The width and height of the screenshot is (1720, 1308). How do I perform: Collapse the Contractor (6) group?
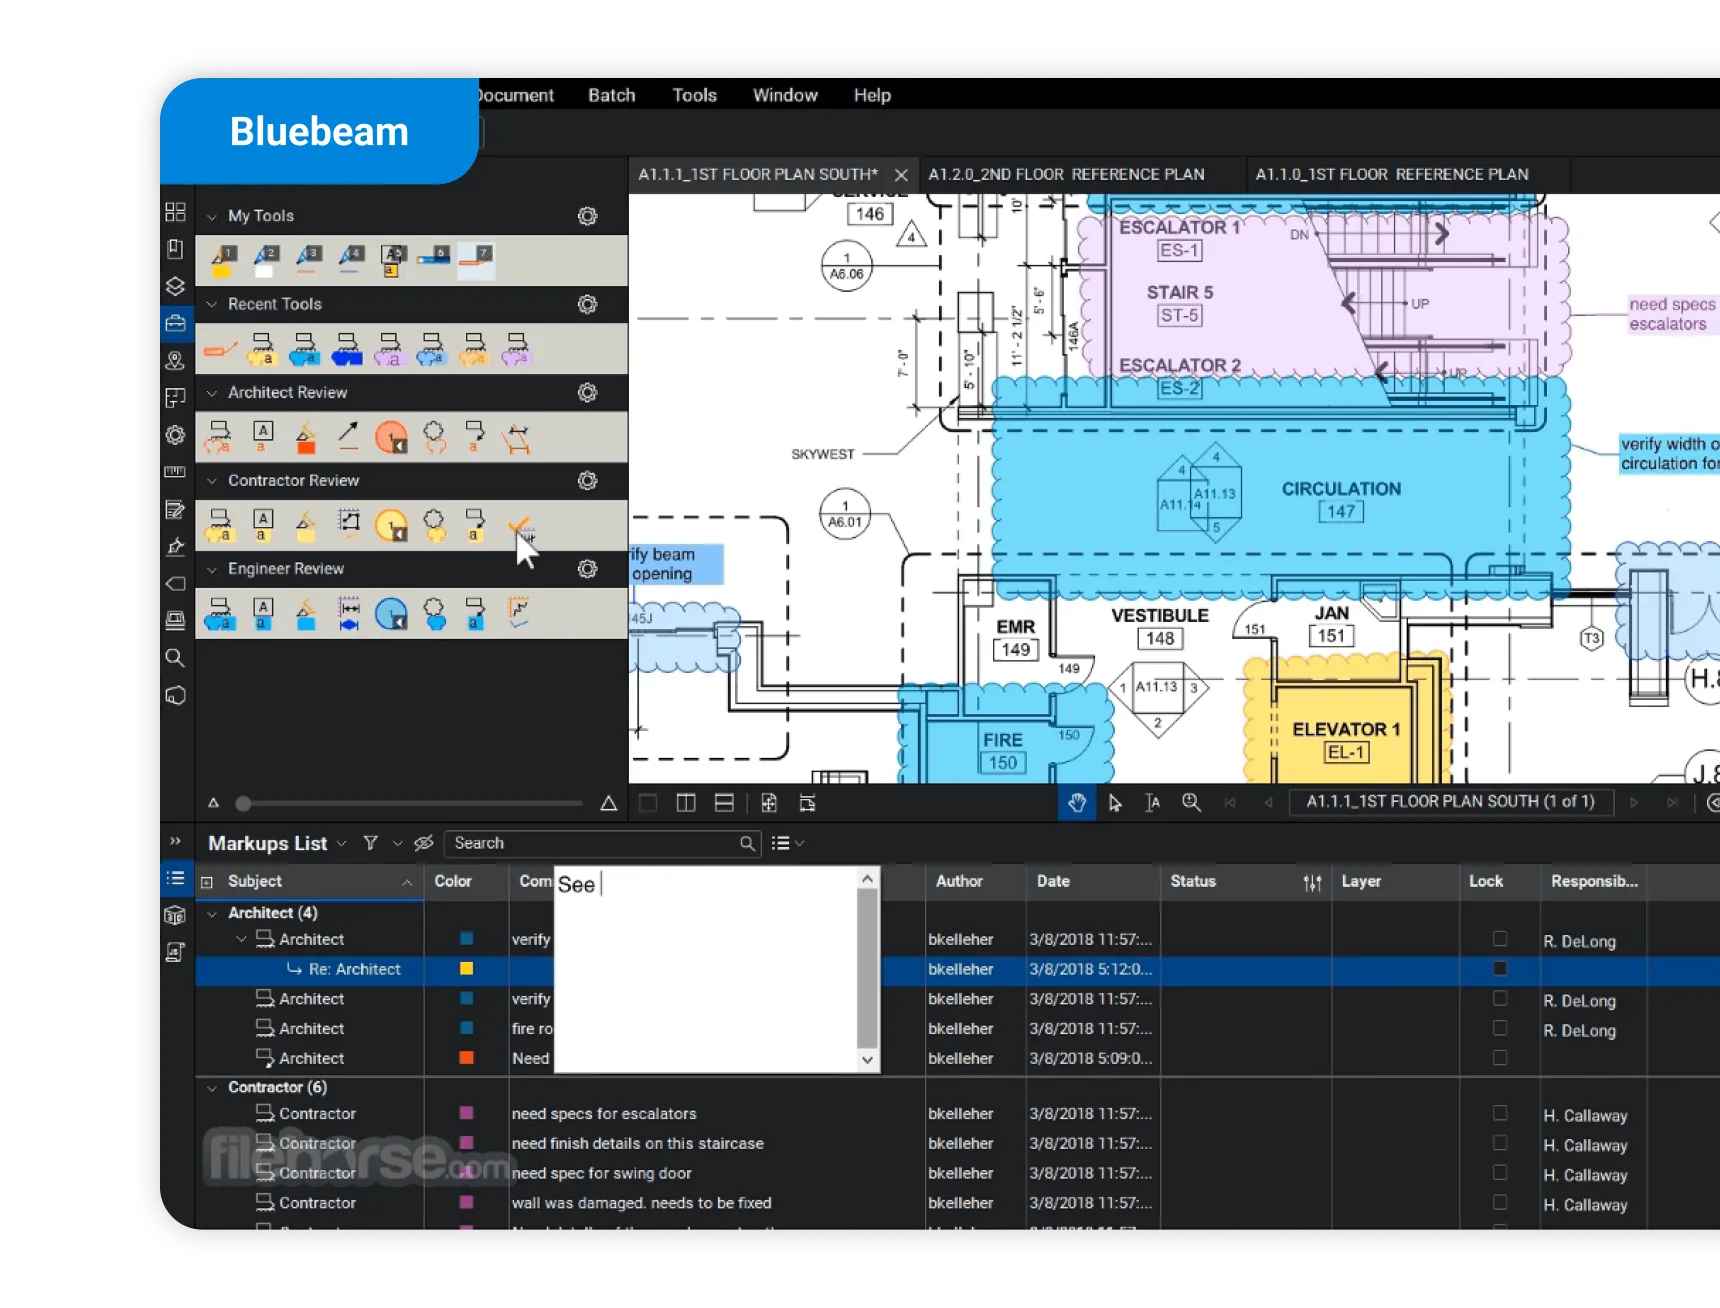211,1088
